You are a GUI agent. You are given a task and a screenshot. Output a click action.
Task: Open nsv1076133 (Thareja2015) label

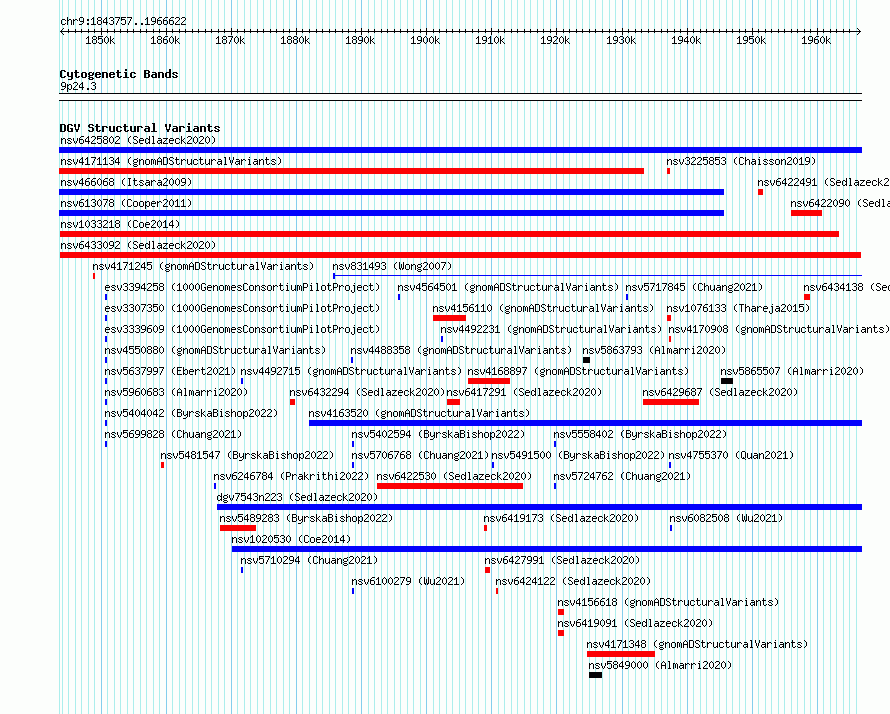tap(738, 308)
